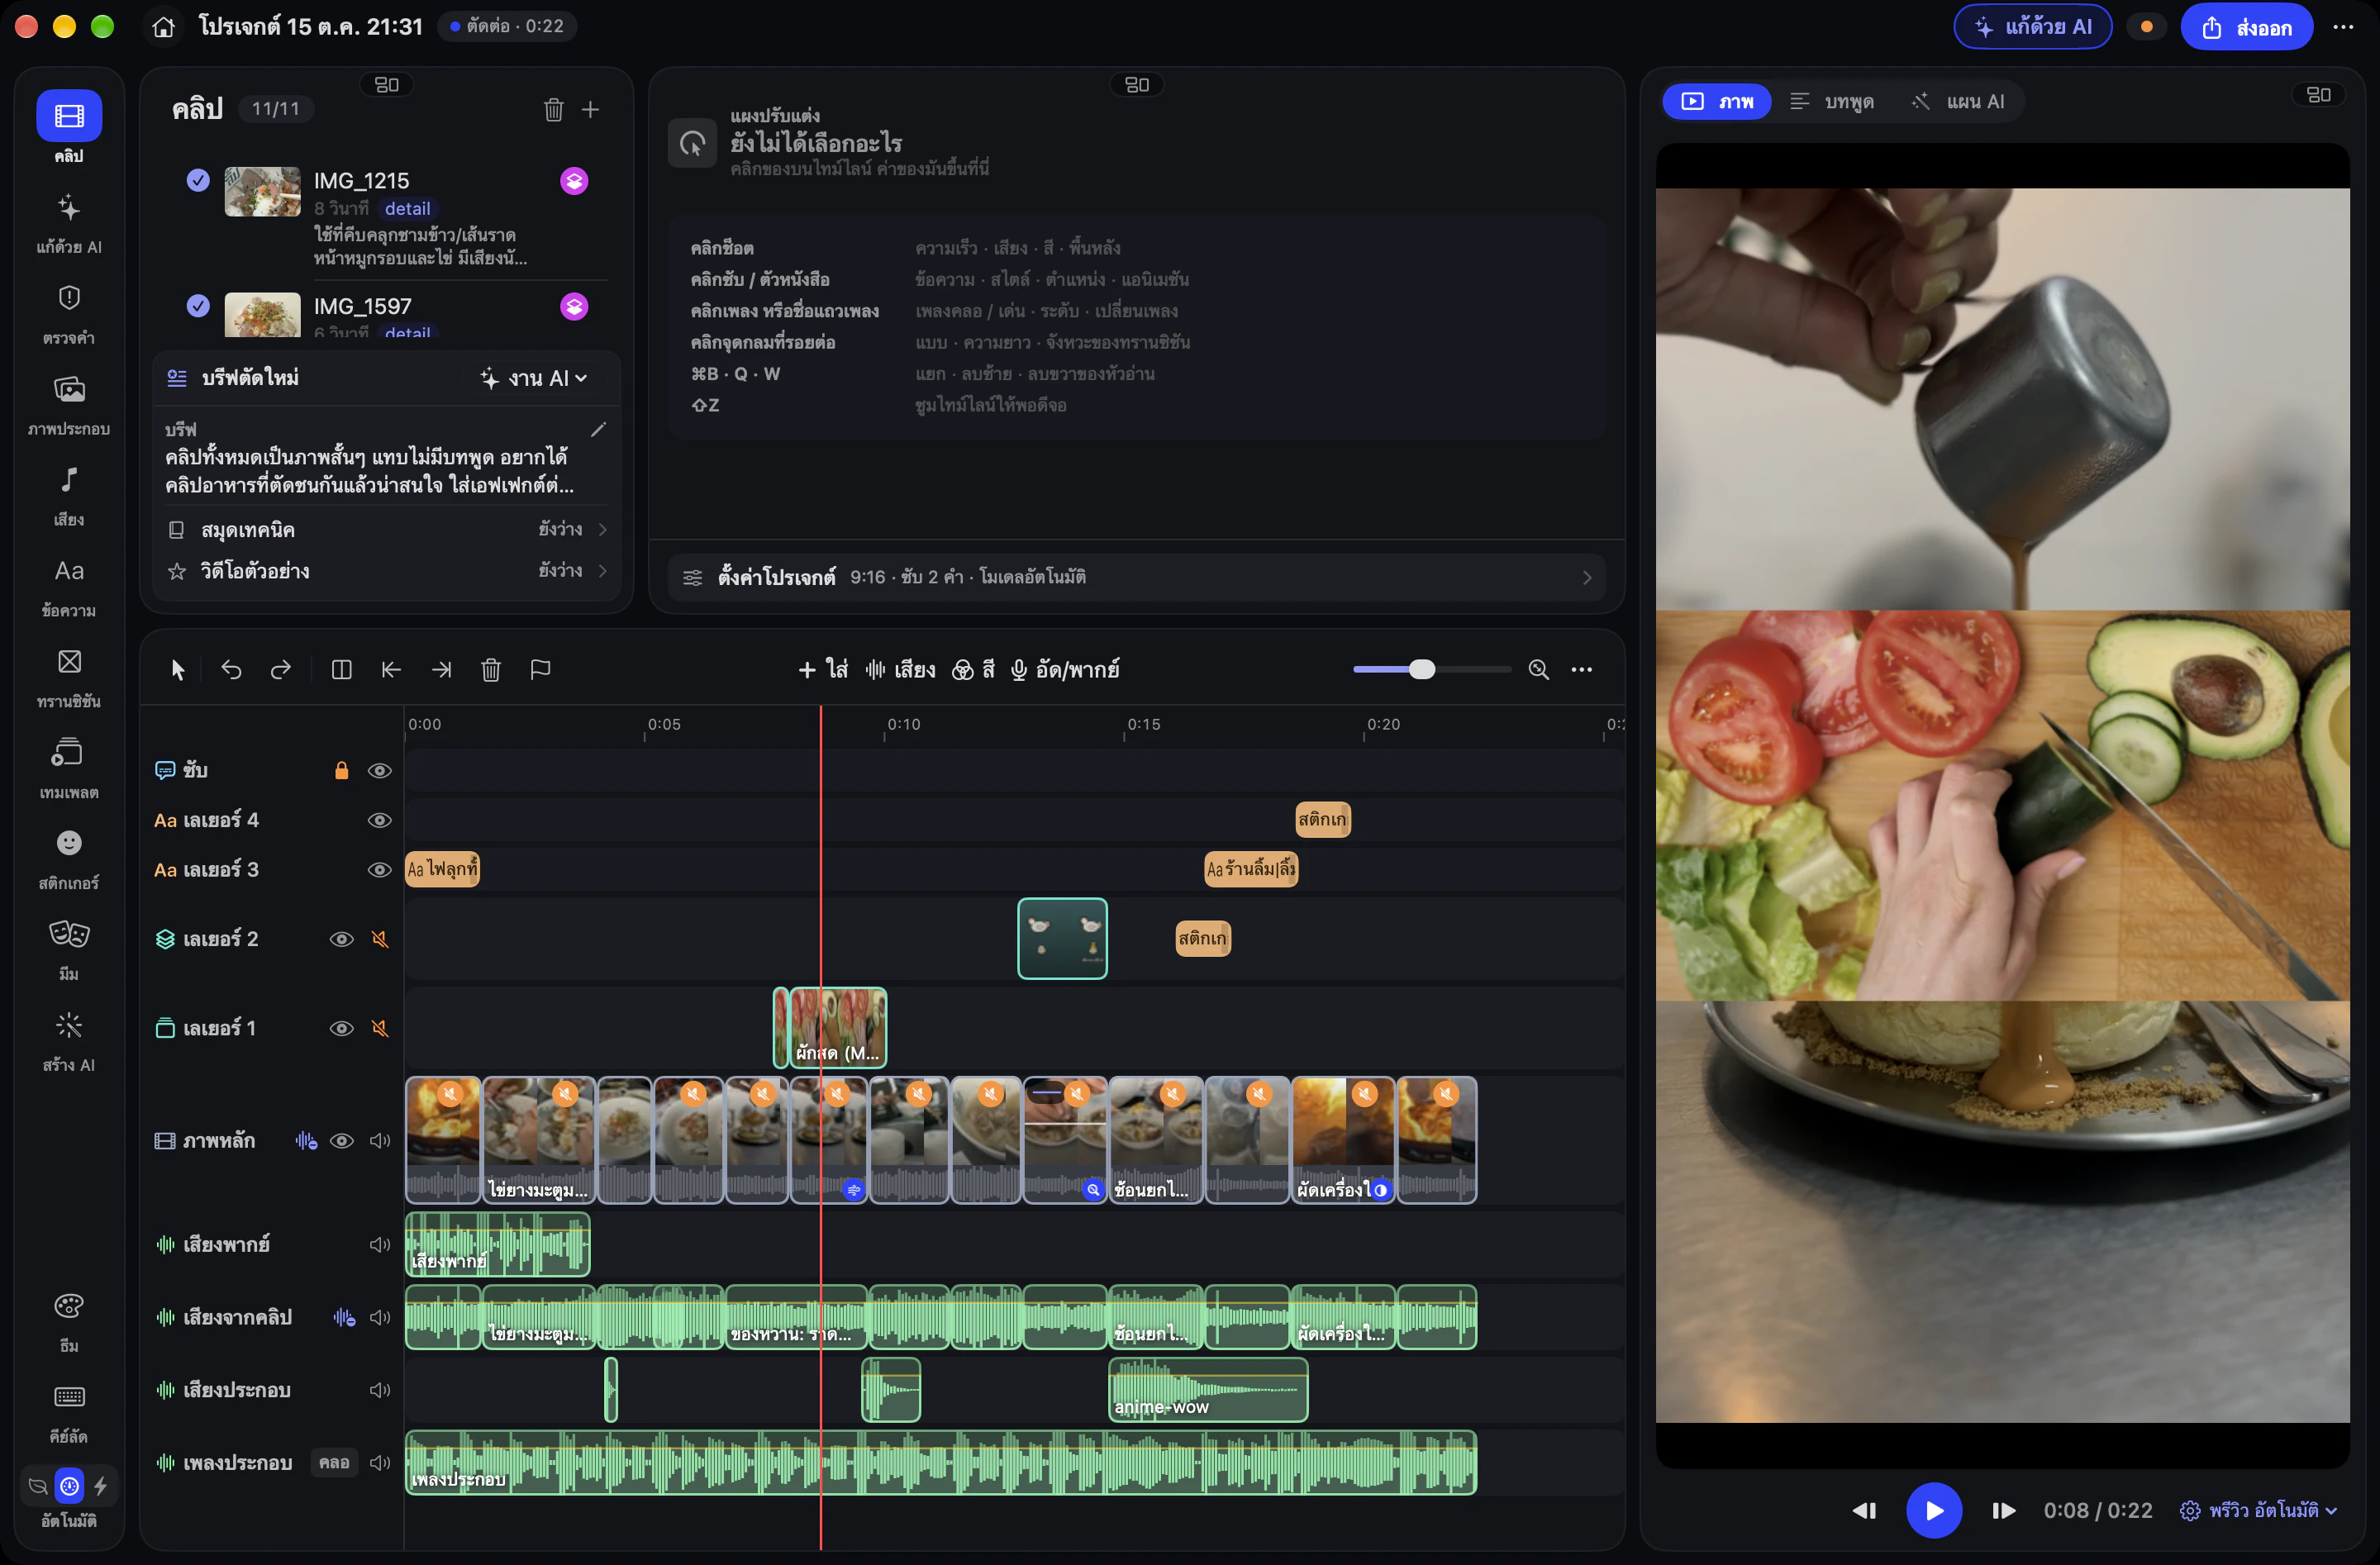Switch to the แผน AI tab

[x=1957, y=101]
